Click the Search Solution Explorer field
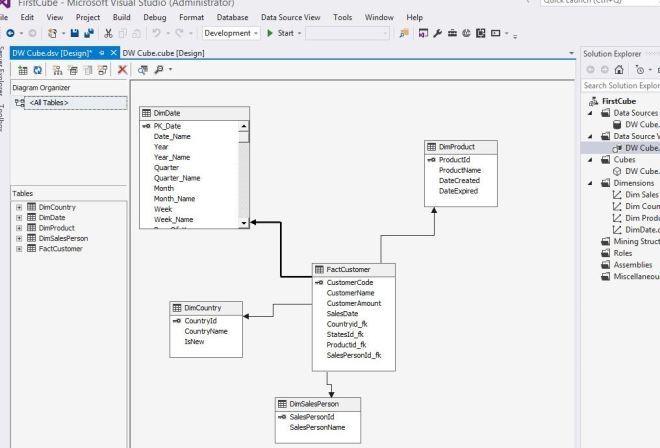Image resolution: width=660 pixels, height=448 pixels. pyautogui.click(x=620, y=85)
